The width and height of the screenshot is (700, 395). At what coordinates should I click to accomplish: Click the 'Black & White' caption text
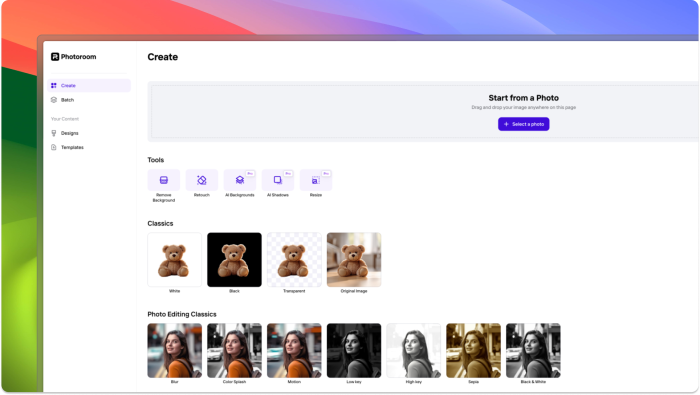[x=533, y=382]
